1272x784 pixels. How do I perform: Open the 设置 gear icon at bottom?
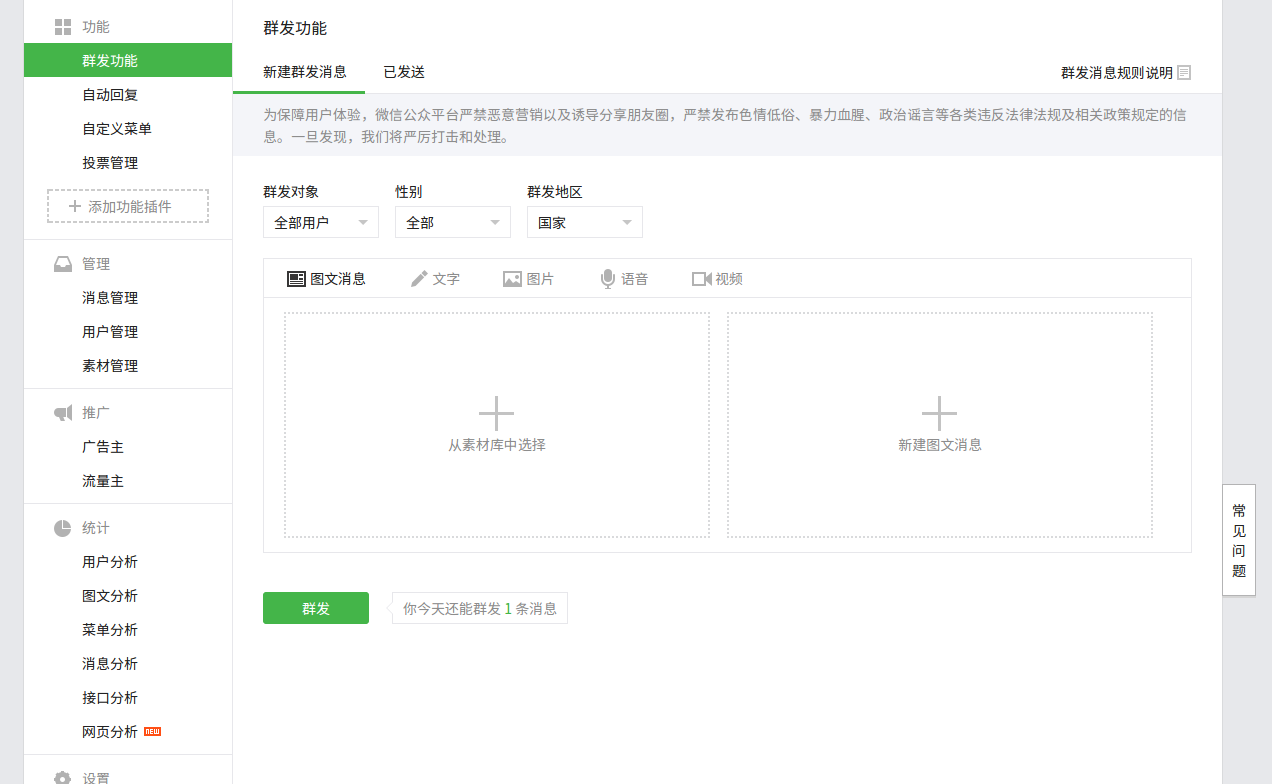(61, 776)
